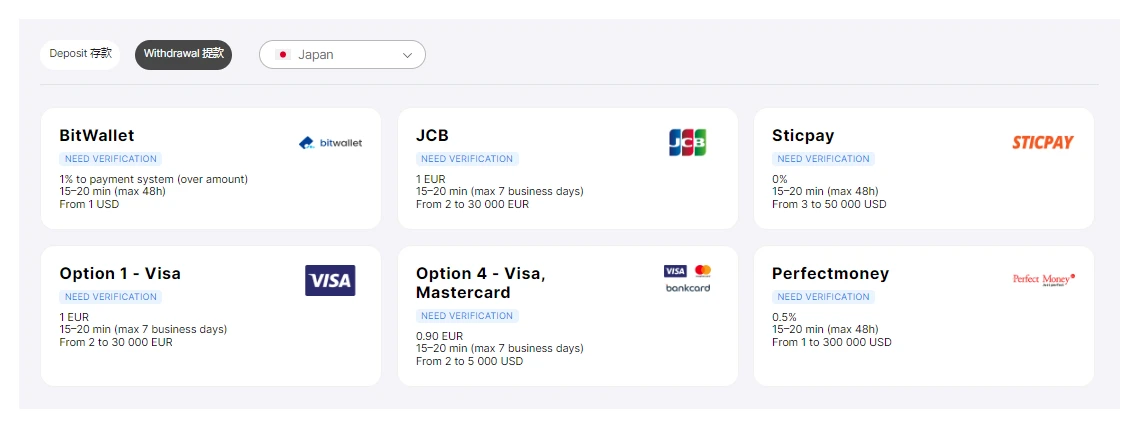
Task: Select the Withdrawal tab
Action: pyautogui.click(x=183, y=54)
